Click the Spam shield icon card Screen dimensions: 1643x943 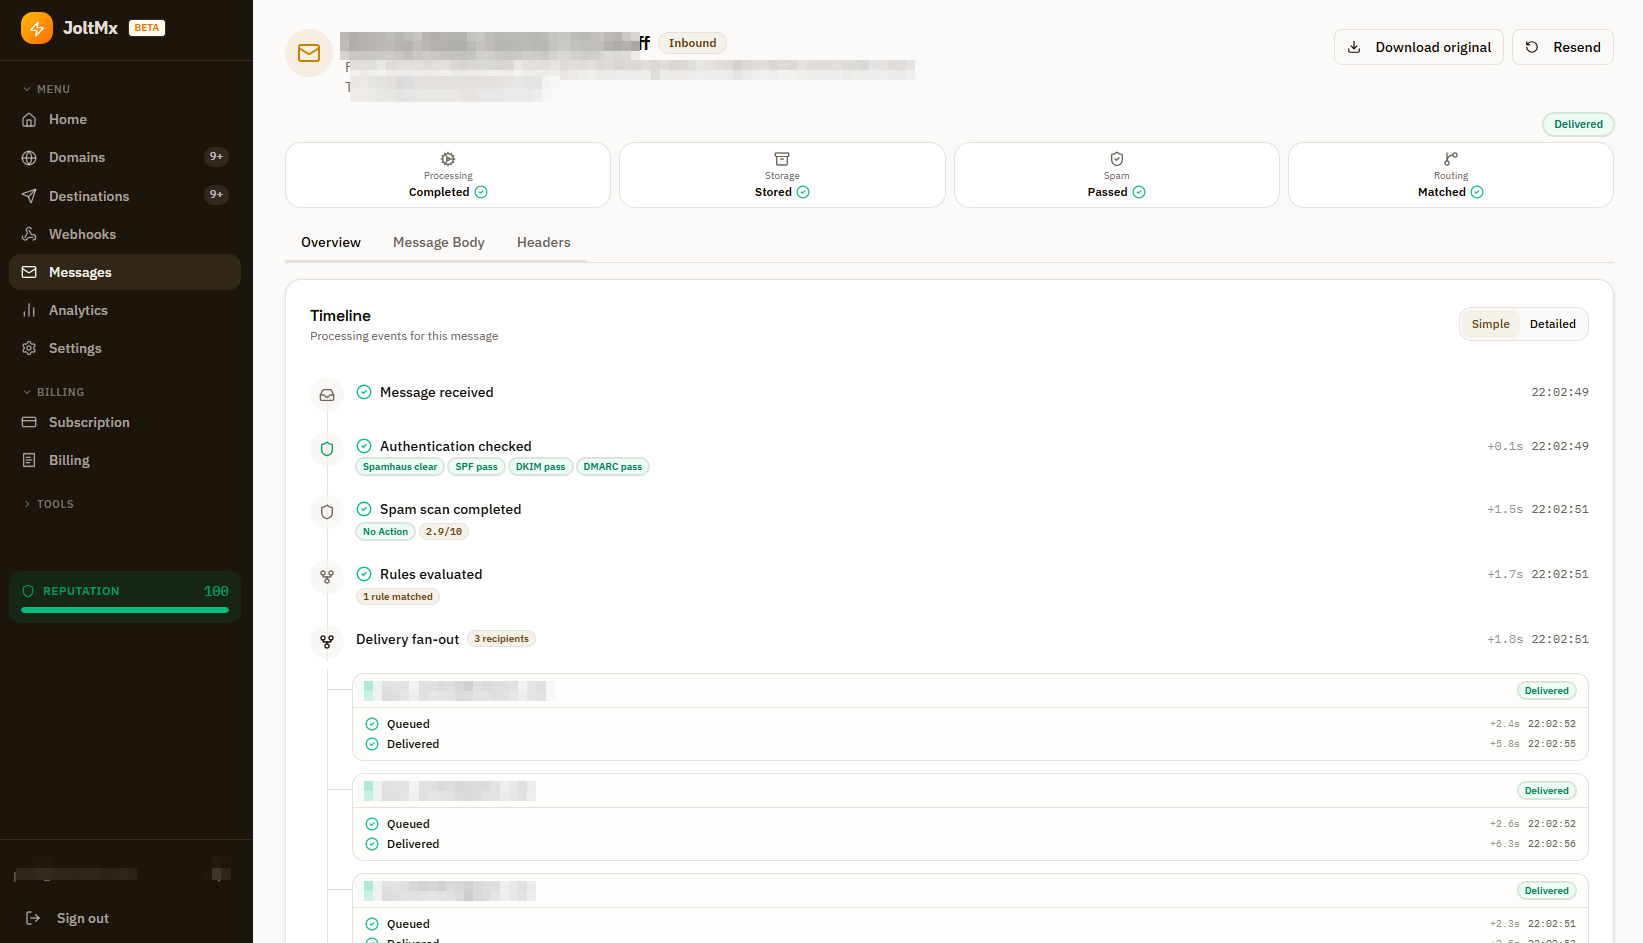1117,175
